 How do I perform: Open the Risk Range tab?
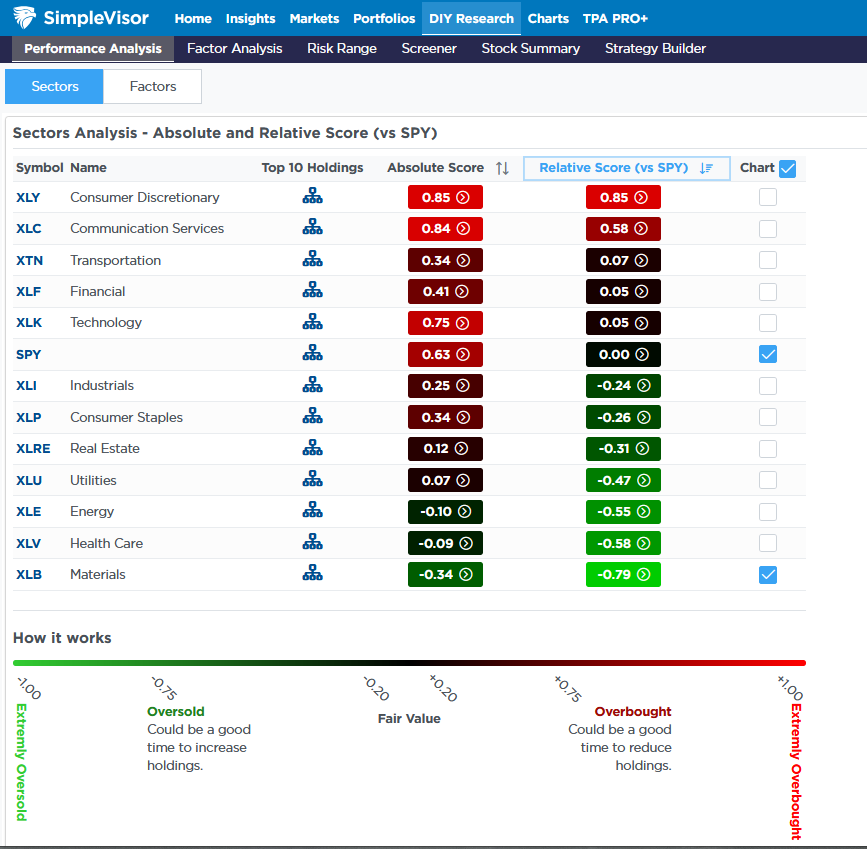(x=342, y=48)
